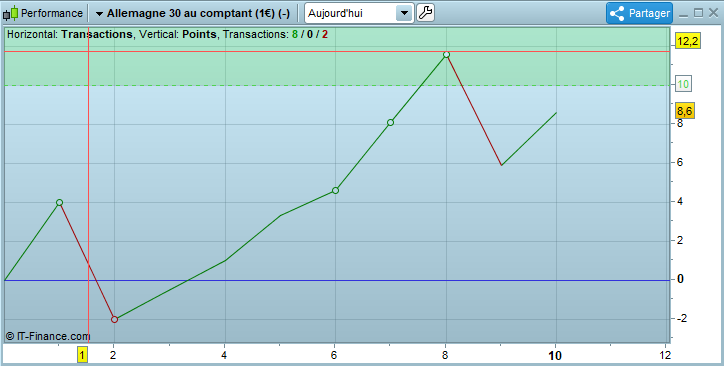Click the vertical axis label -2
The image size is (724, 366).
click(682, 318)
